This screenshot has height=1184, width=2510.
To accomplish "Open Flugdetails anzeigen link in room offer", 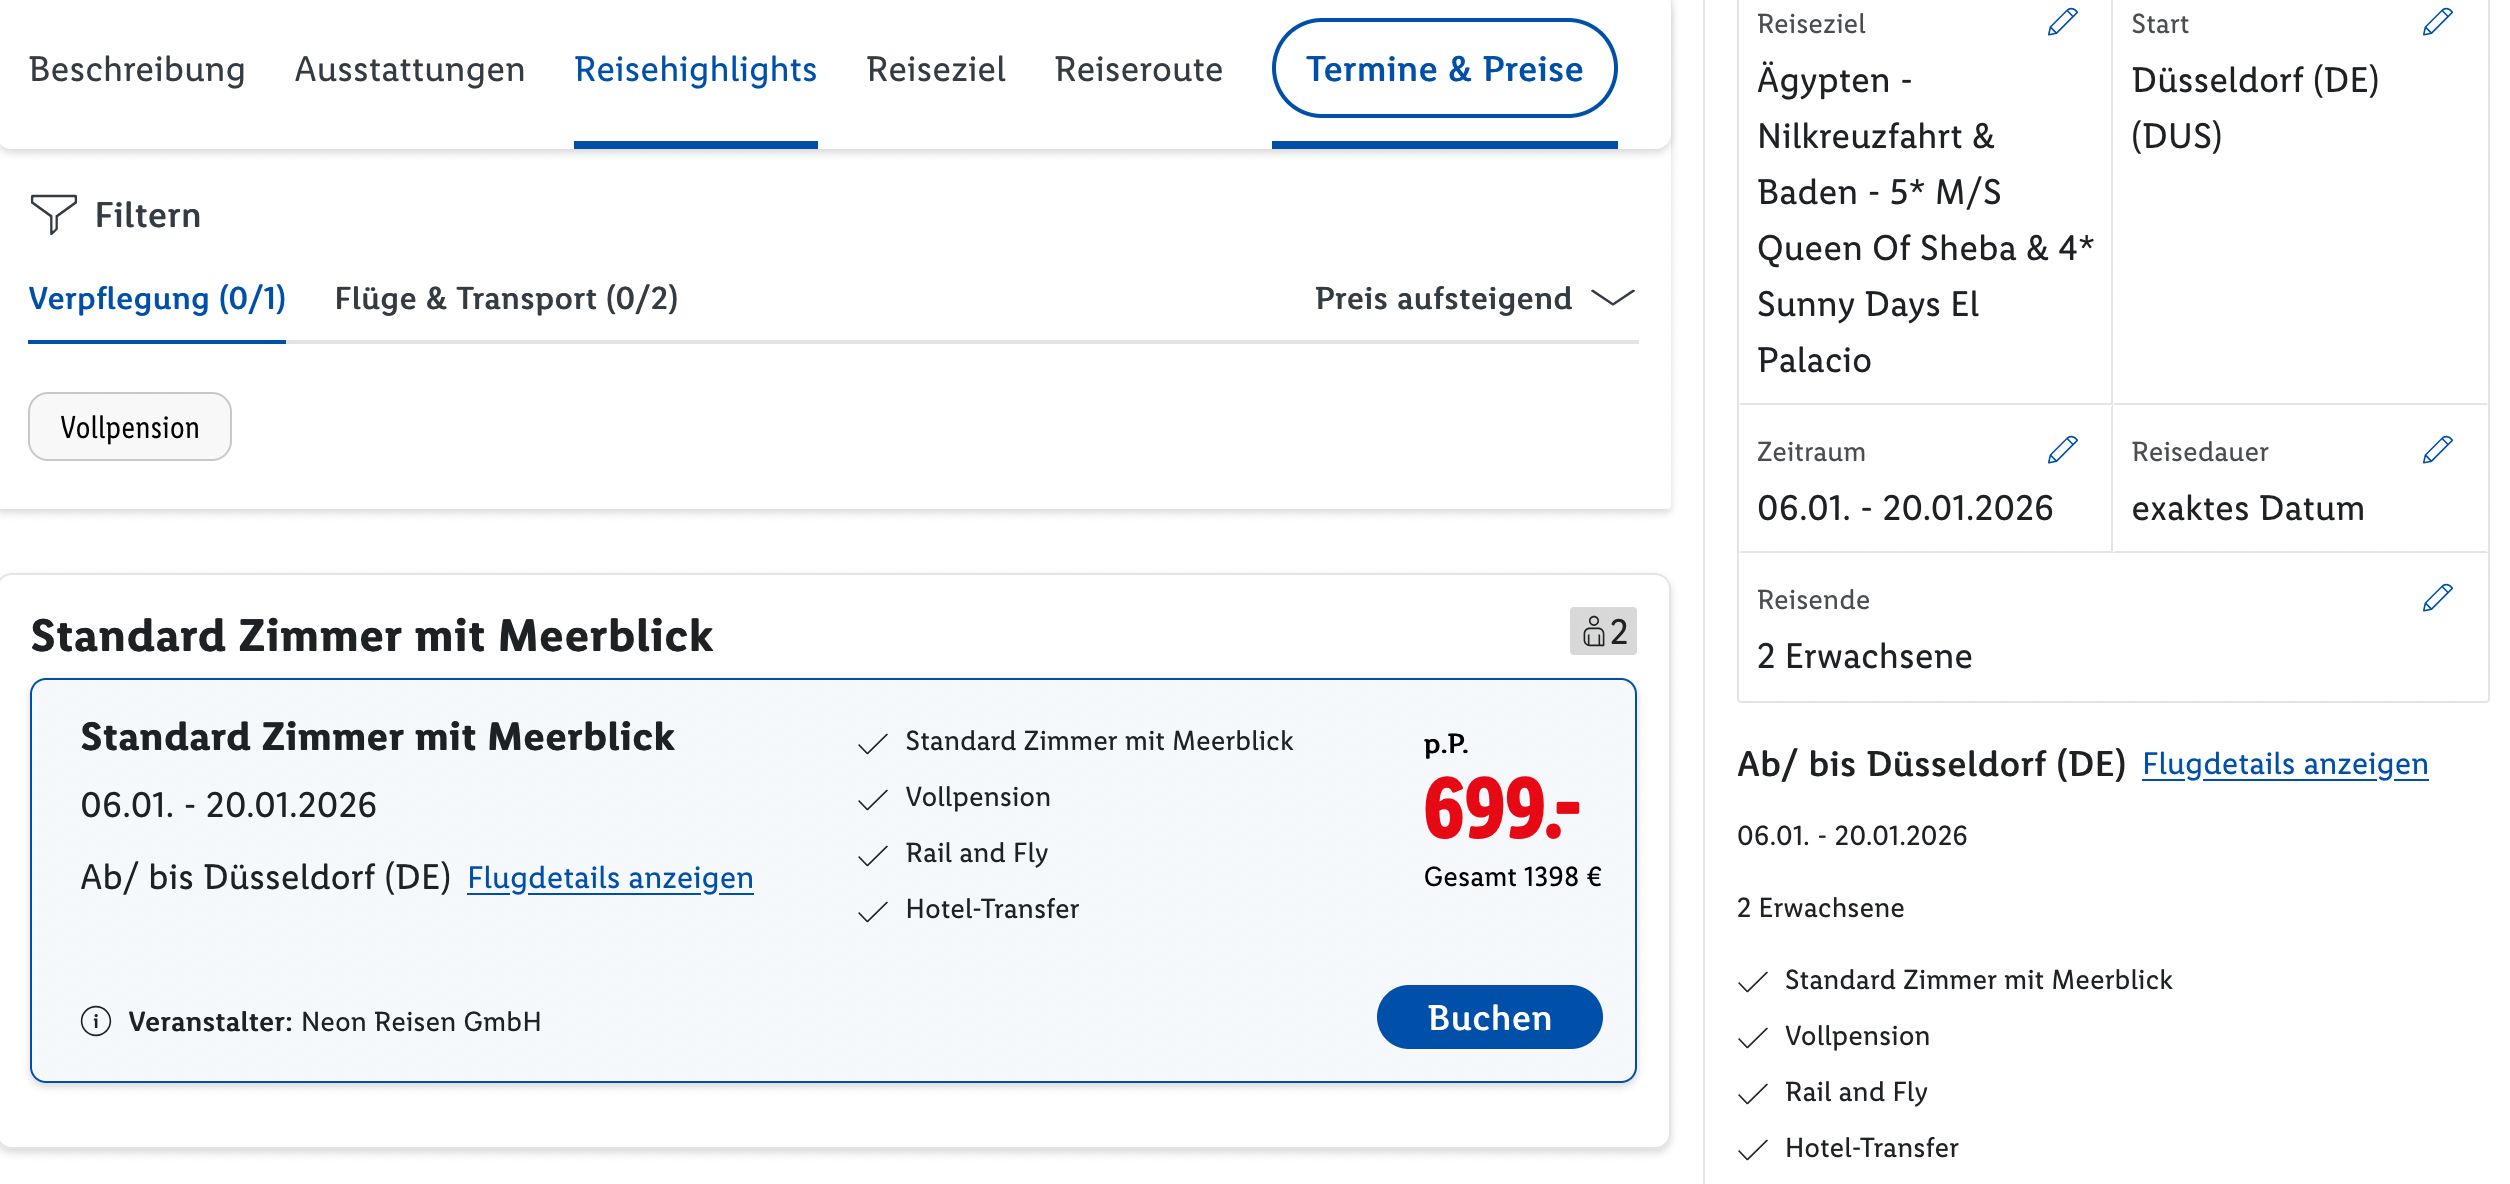I will click(x=610, y=877).
